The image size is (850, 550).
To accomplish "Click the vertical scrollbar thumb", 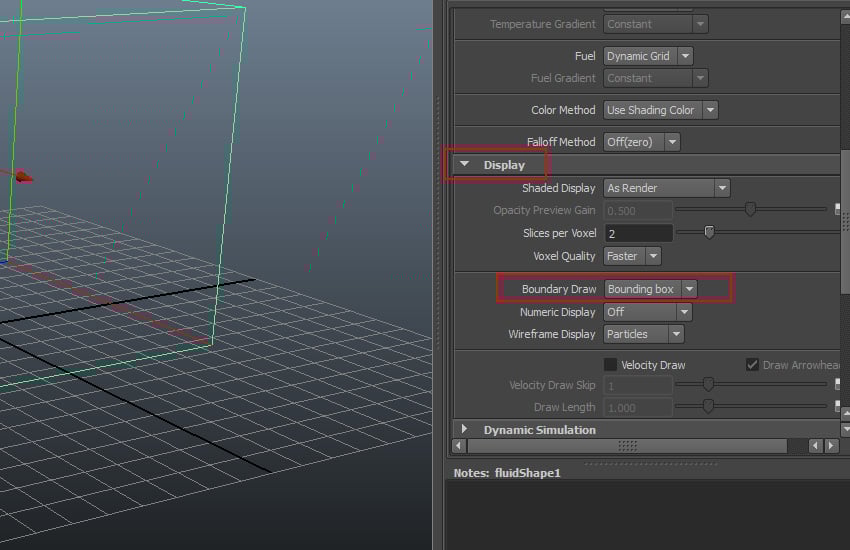I will point(846,222).
